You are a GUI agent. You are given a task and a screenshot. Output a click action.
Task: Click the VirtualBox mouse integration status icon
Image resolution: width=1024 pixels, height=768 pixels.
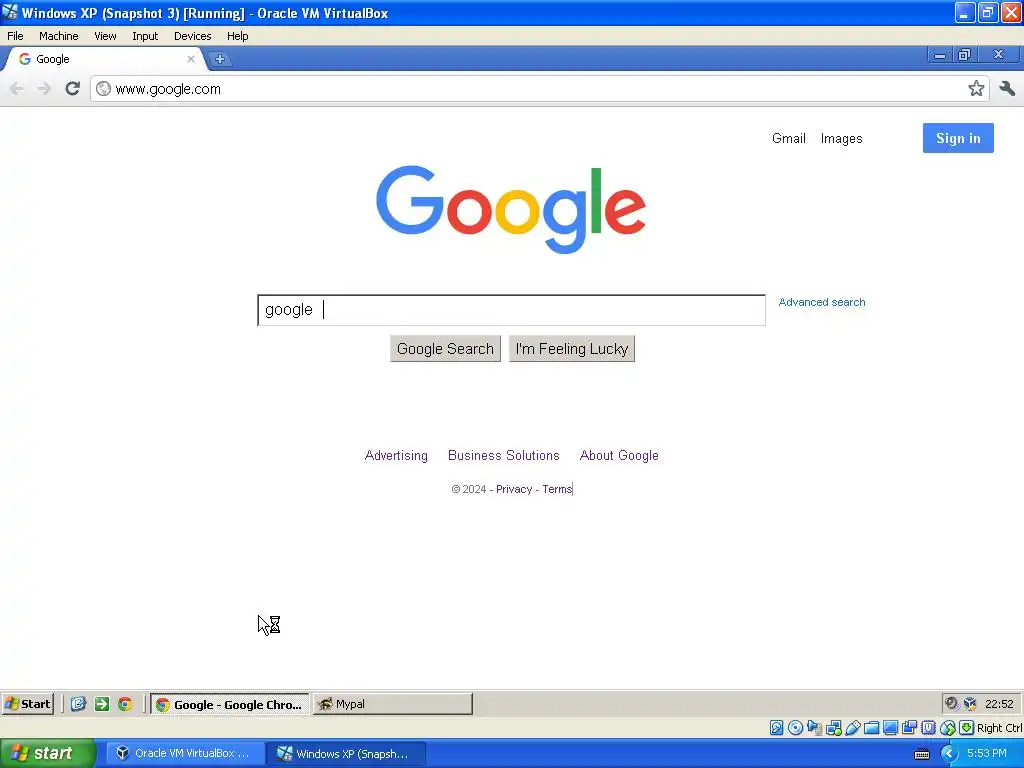click(x=948, y=728)
